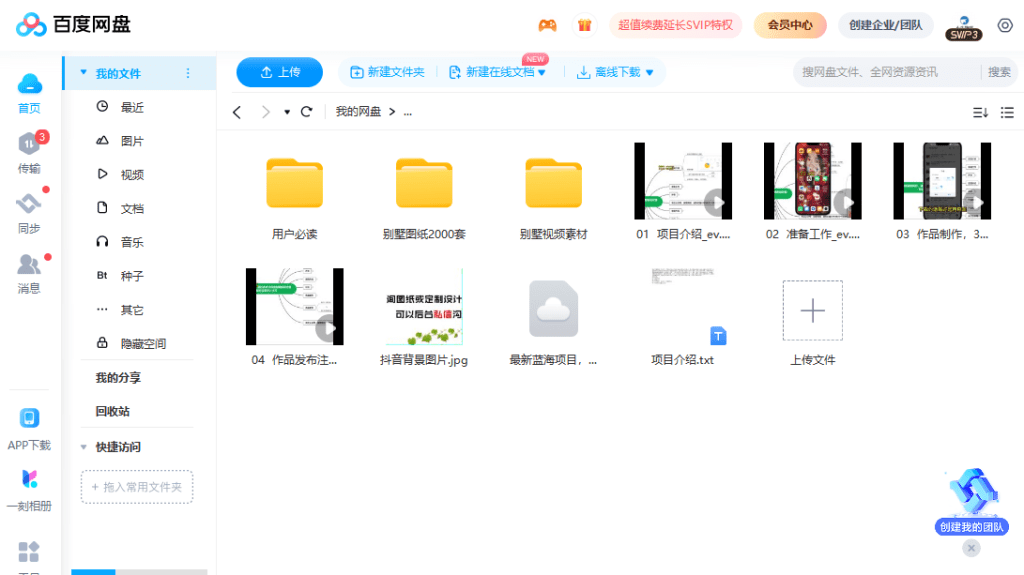
Task: Click 创建企业/团队 button
Action: [x=886, y=25]
